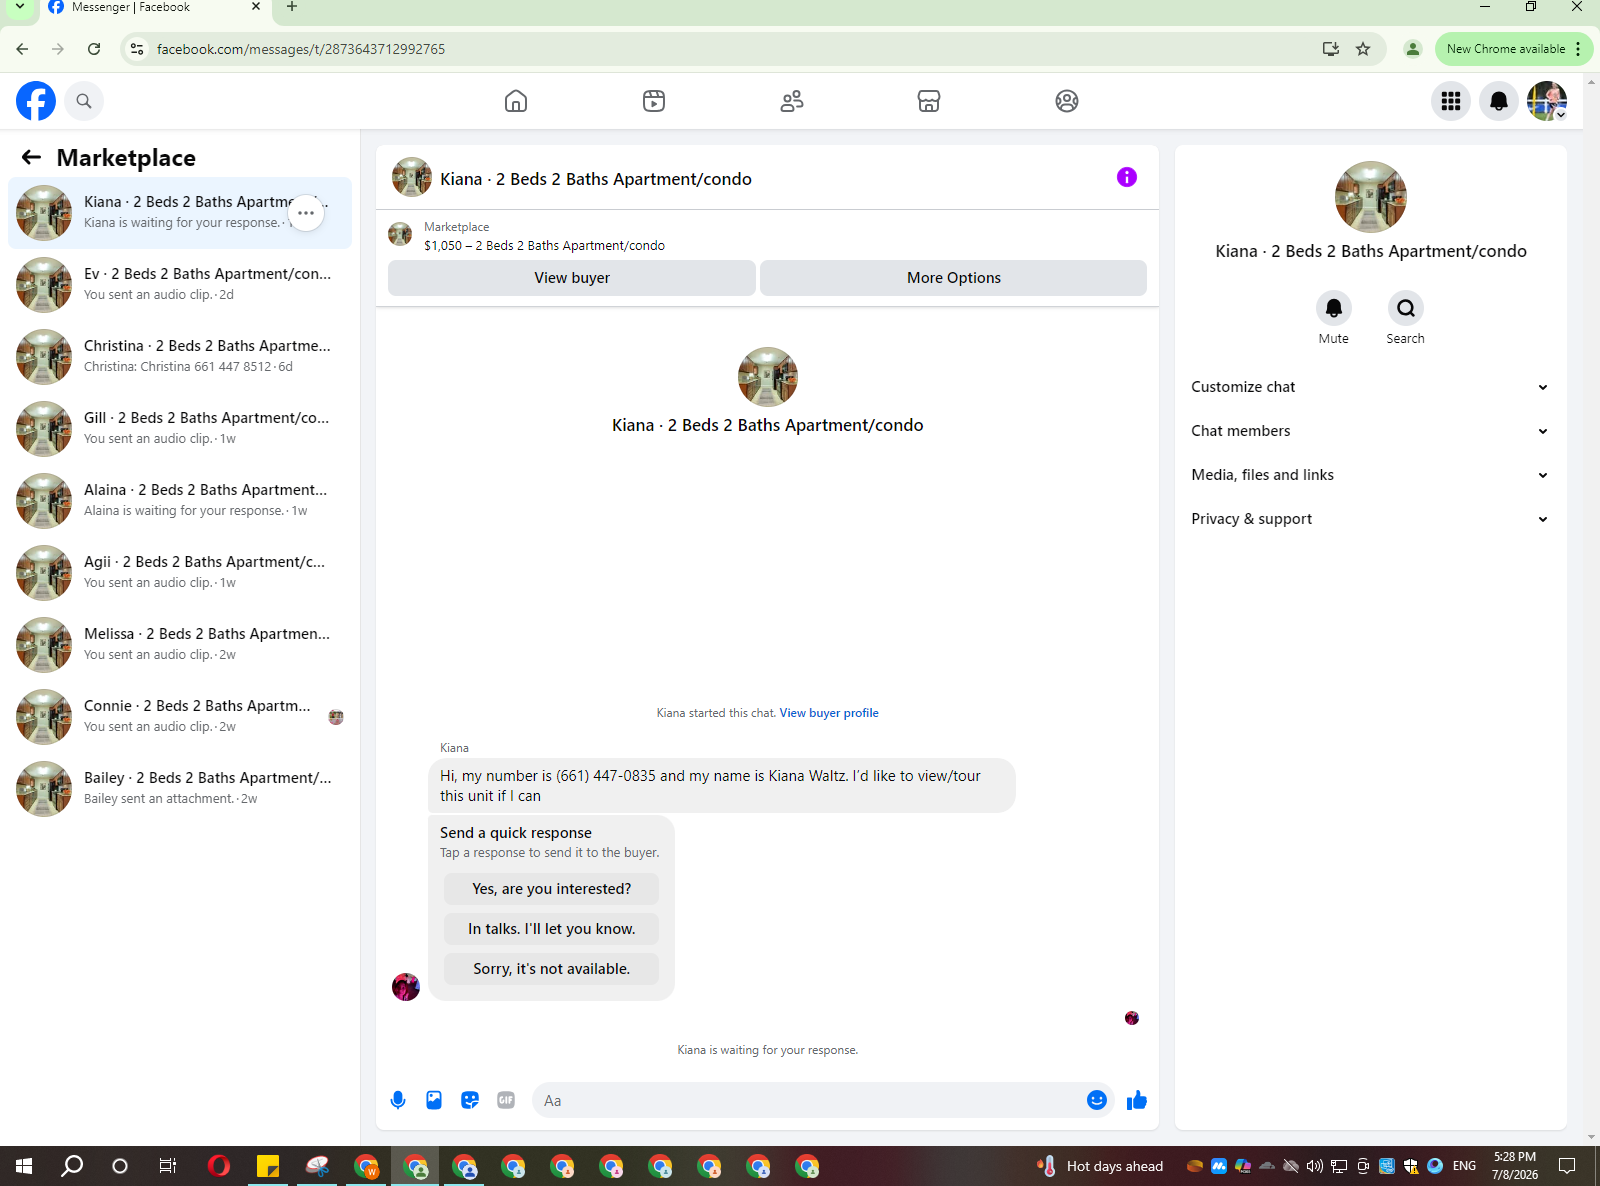This screenshot has width=1600, height=1186.
Task: Click the View buyer button
Action: pyautogui.click(x=572, y=278)
